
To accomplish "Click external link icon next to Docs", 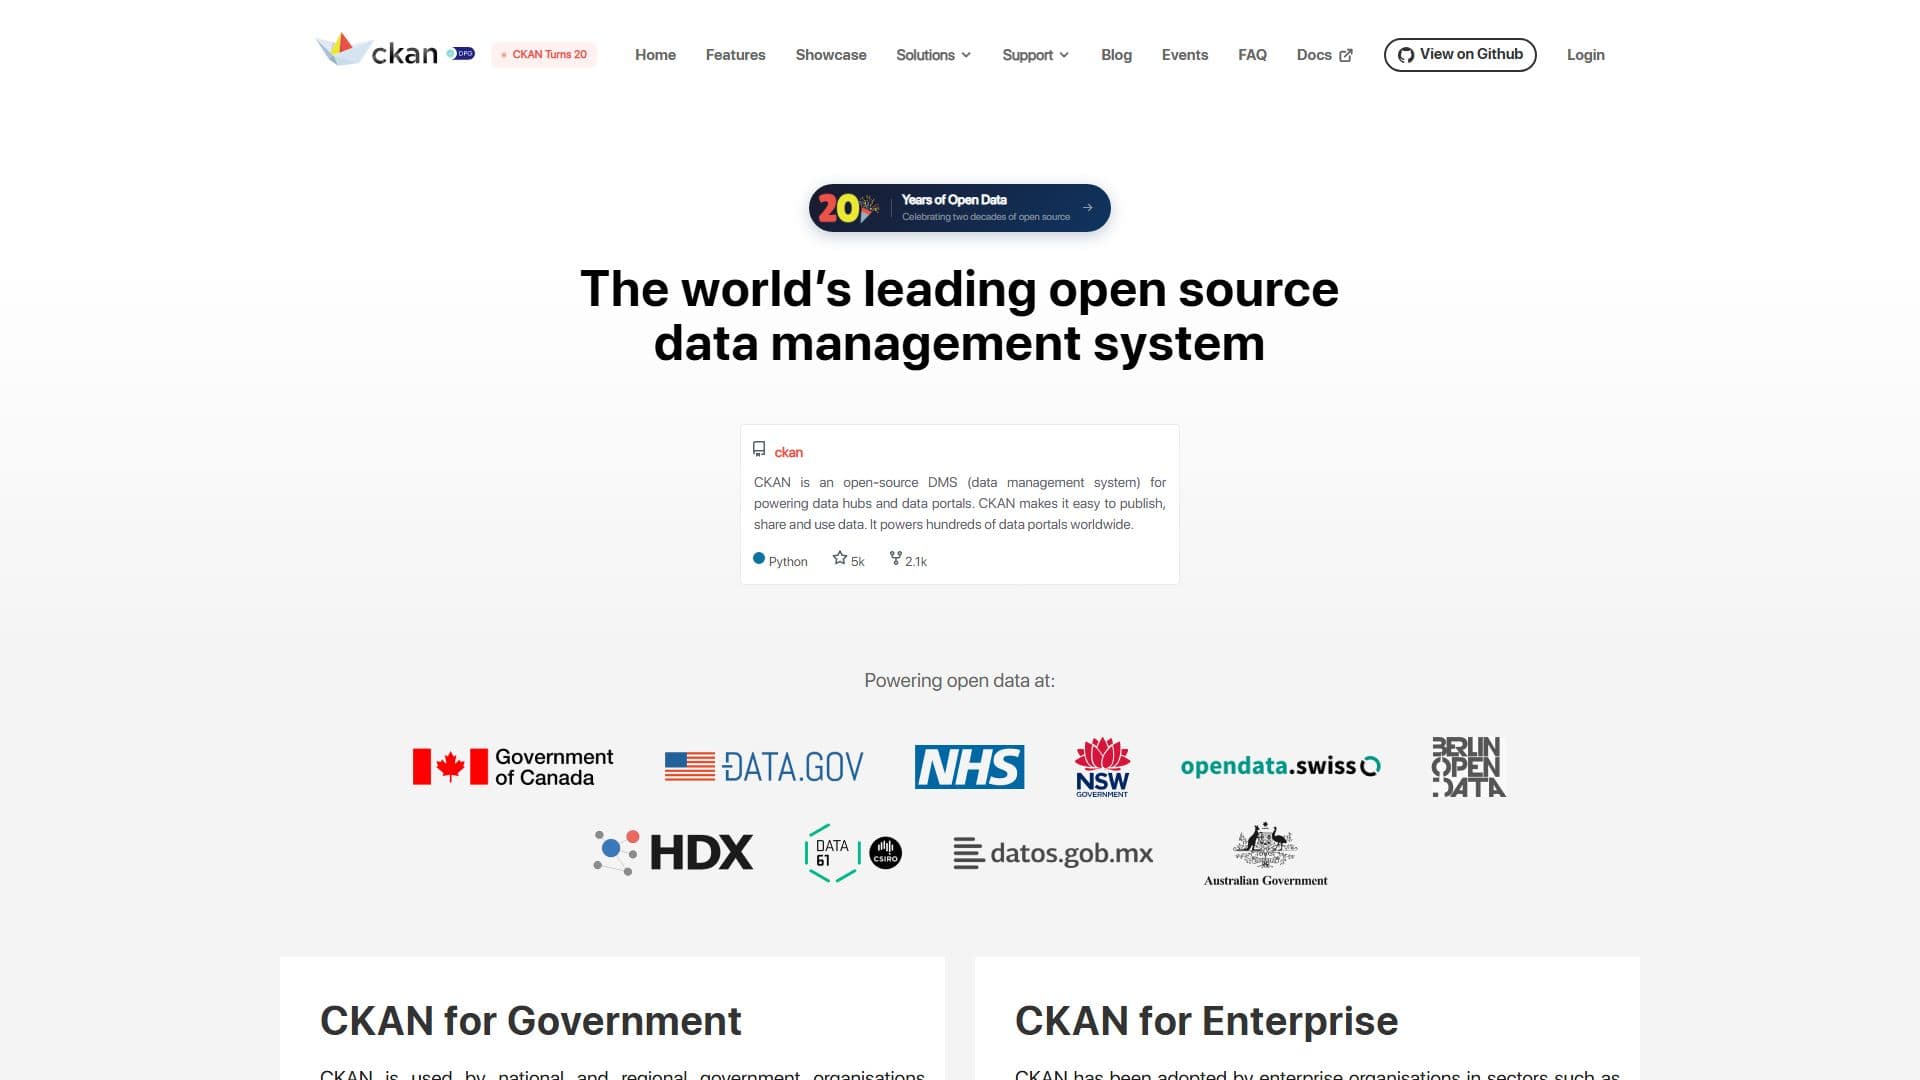I will tap(1346, 55).
